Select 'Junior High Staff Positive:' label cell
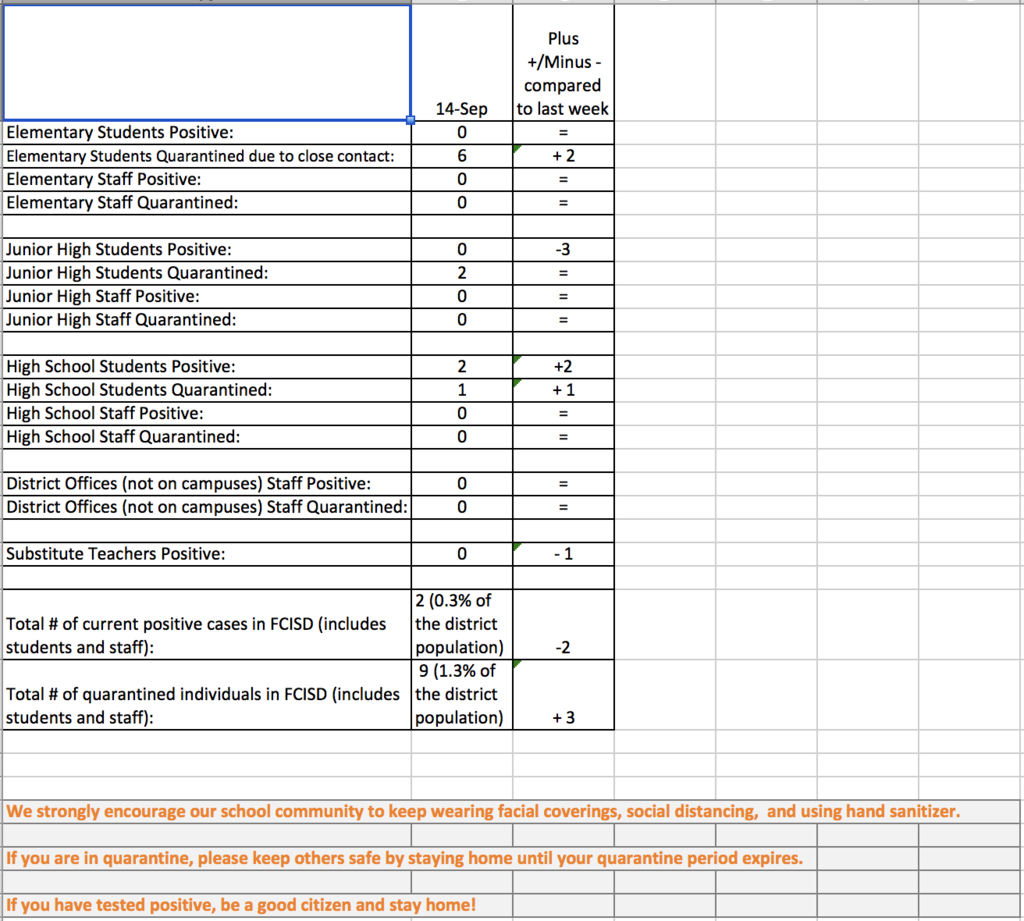Viewport: 1024px width, 921px height. coord(207,297)
